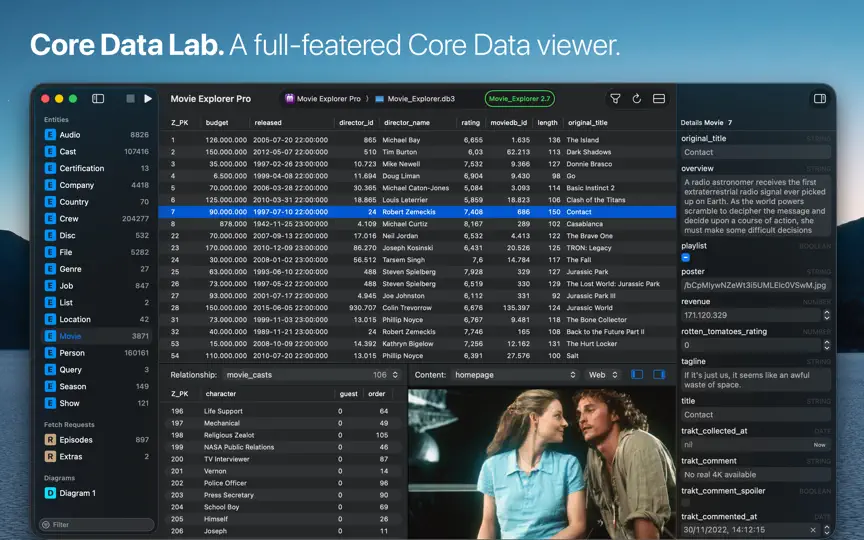Screen dimensions: 864x540
Task: Select the Genre entity
Action: tap(96, 269)
